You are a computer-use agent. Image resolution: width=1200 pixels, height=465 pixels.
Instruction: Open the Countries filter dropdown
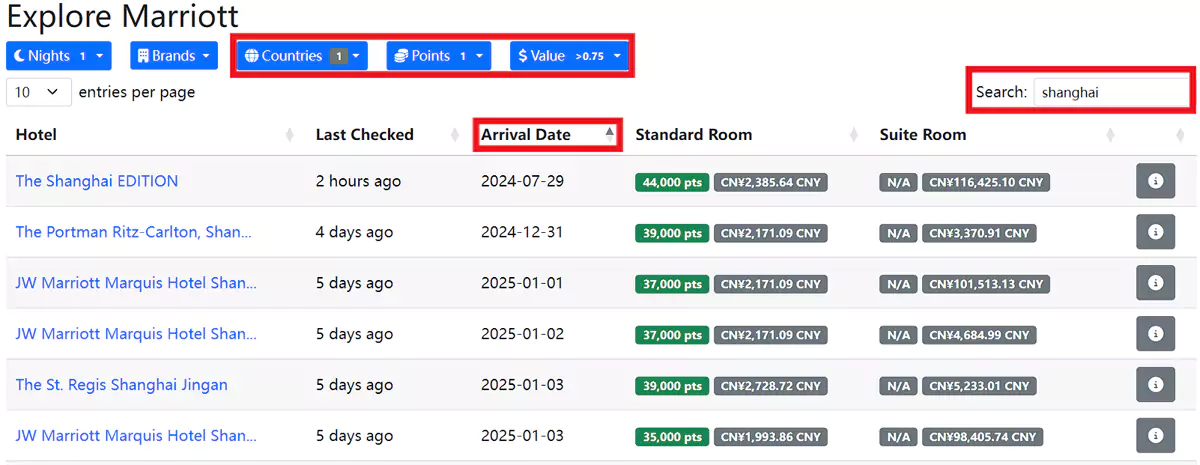pyautogui.click(x=301, y=56)
